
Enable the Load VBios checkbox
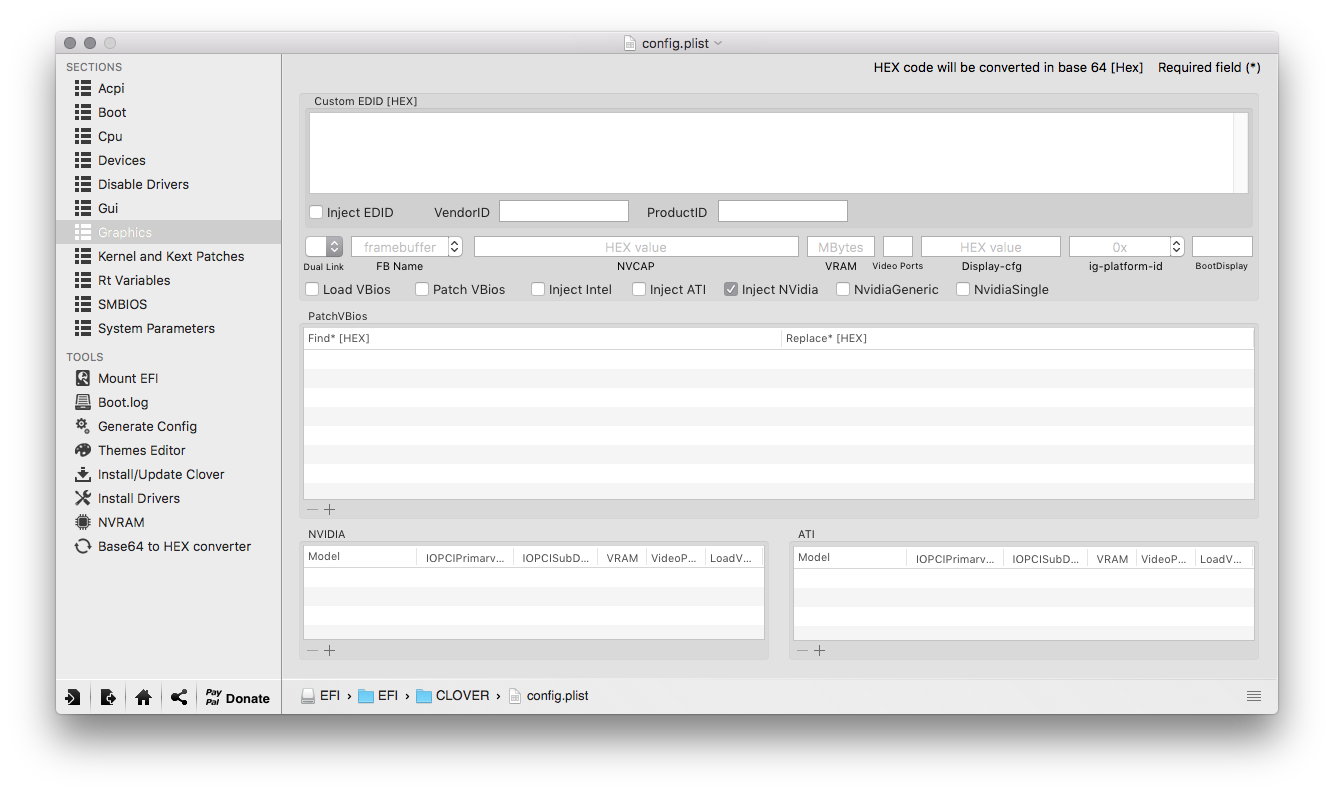(x=312, y=289)
